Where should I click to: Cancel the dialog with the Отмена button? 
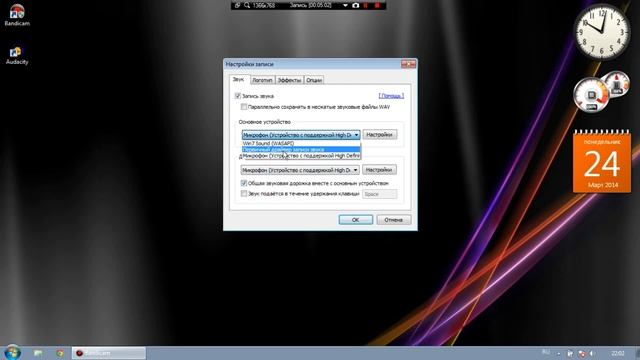[393, 220]
